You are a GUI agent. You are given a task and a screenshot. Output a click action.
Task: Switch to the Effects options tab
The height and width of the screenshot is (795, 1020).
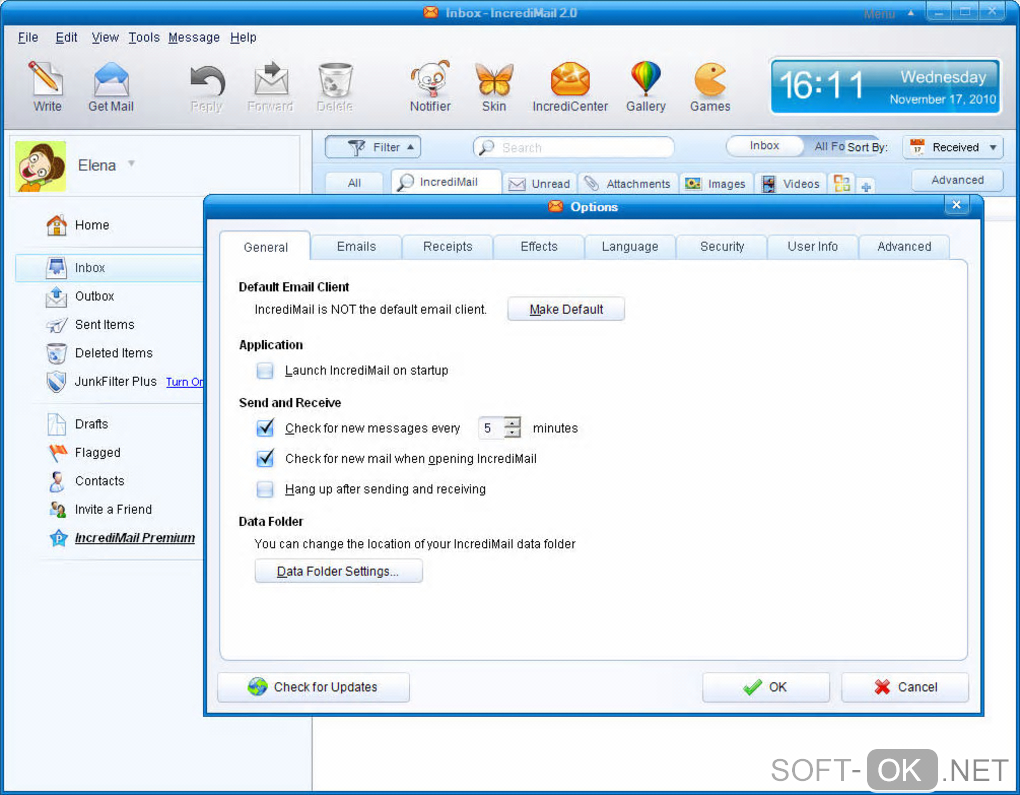[x=539, y=247]
